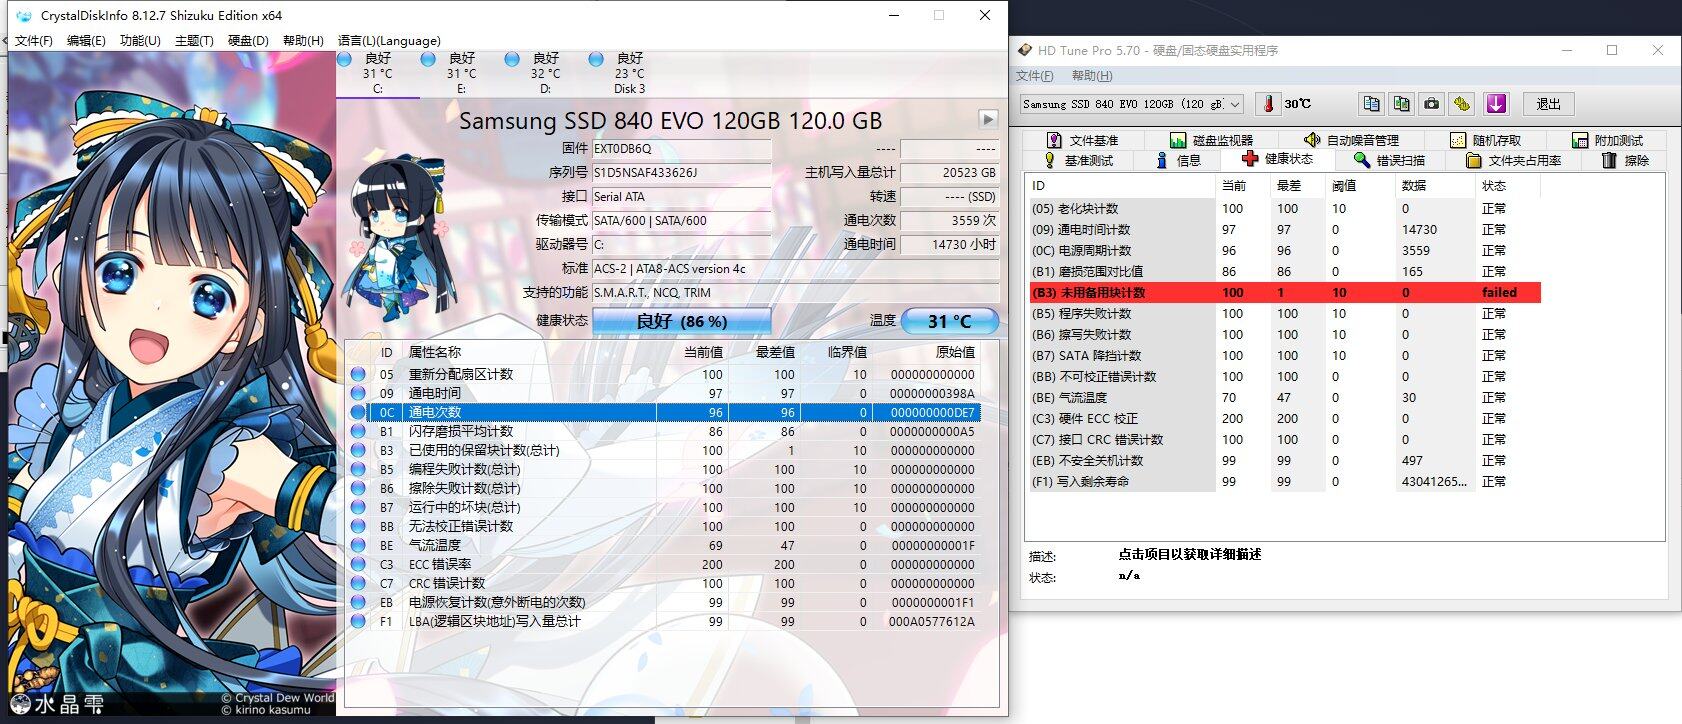
Task: Select the (B1) 磨损范围对比值 row
Action: point(1285,271)
